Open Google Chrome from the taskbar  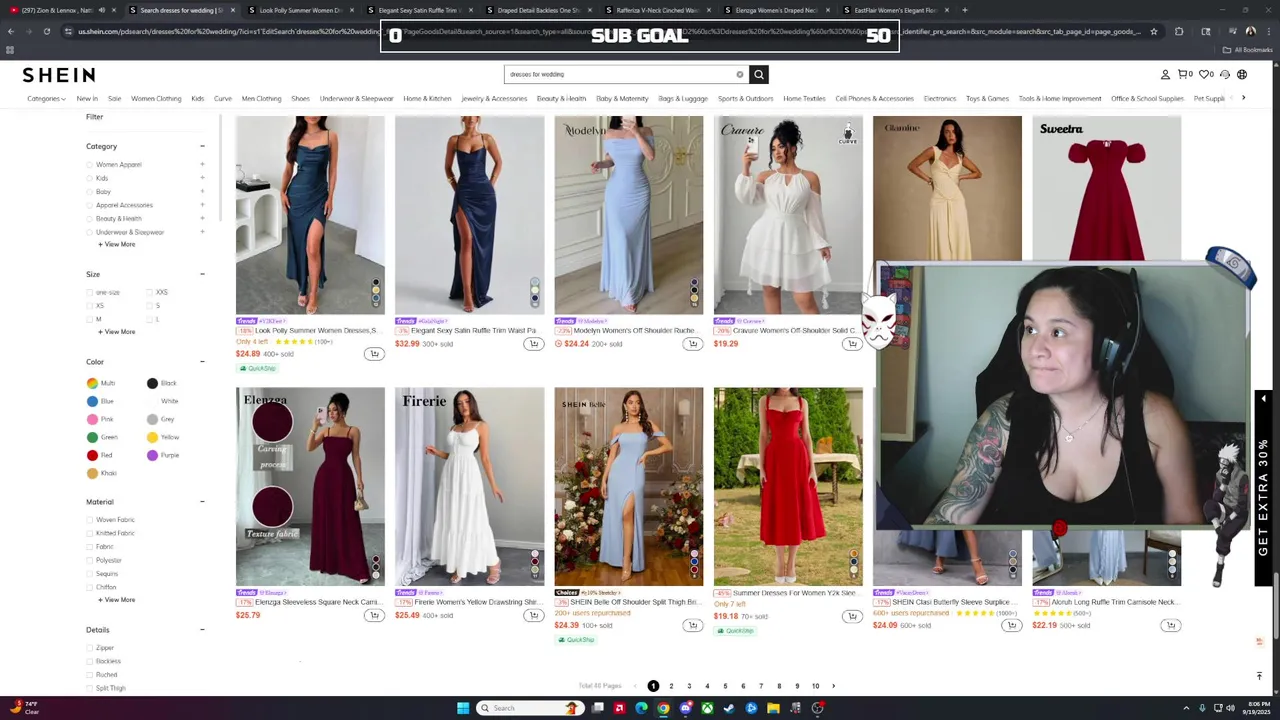point(663,708)
